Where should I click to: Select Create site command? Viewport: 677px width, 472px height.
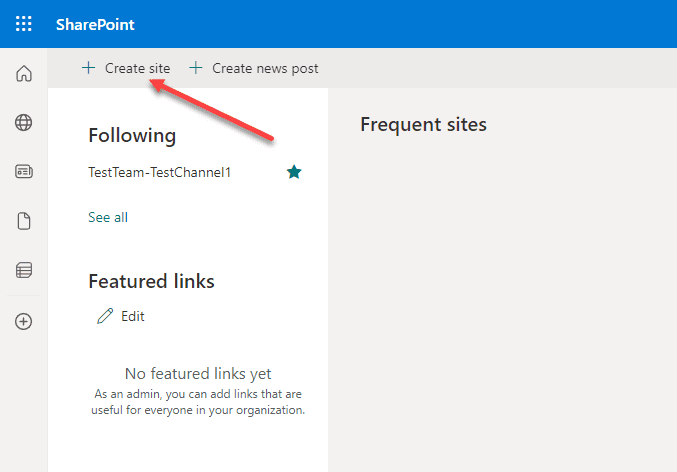pyautogui.click(x=126, y=68)
